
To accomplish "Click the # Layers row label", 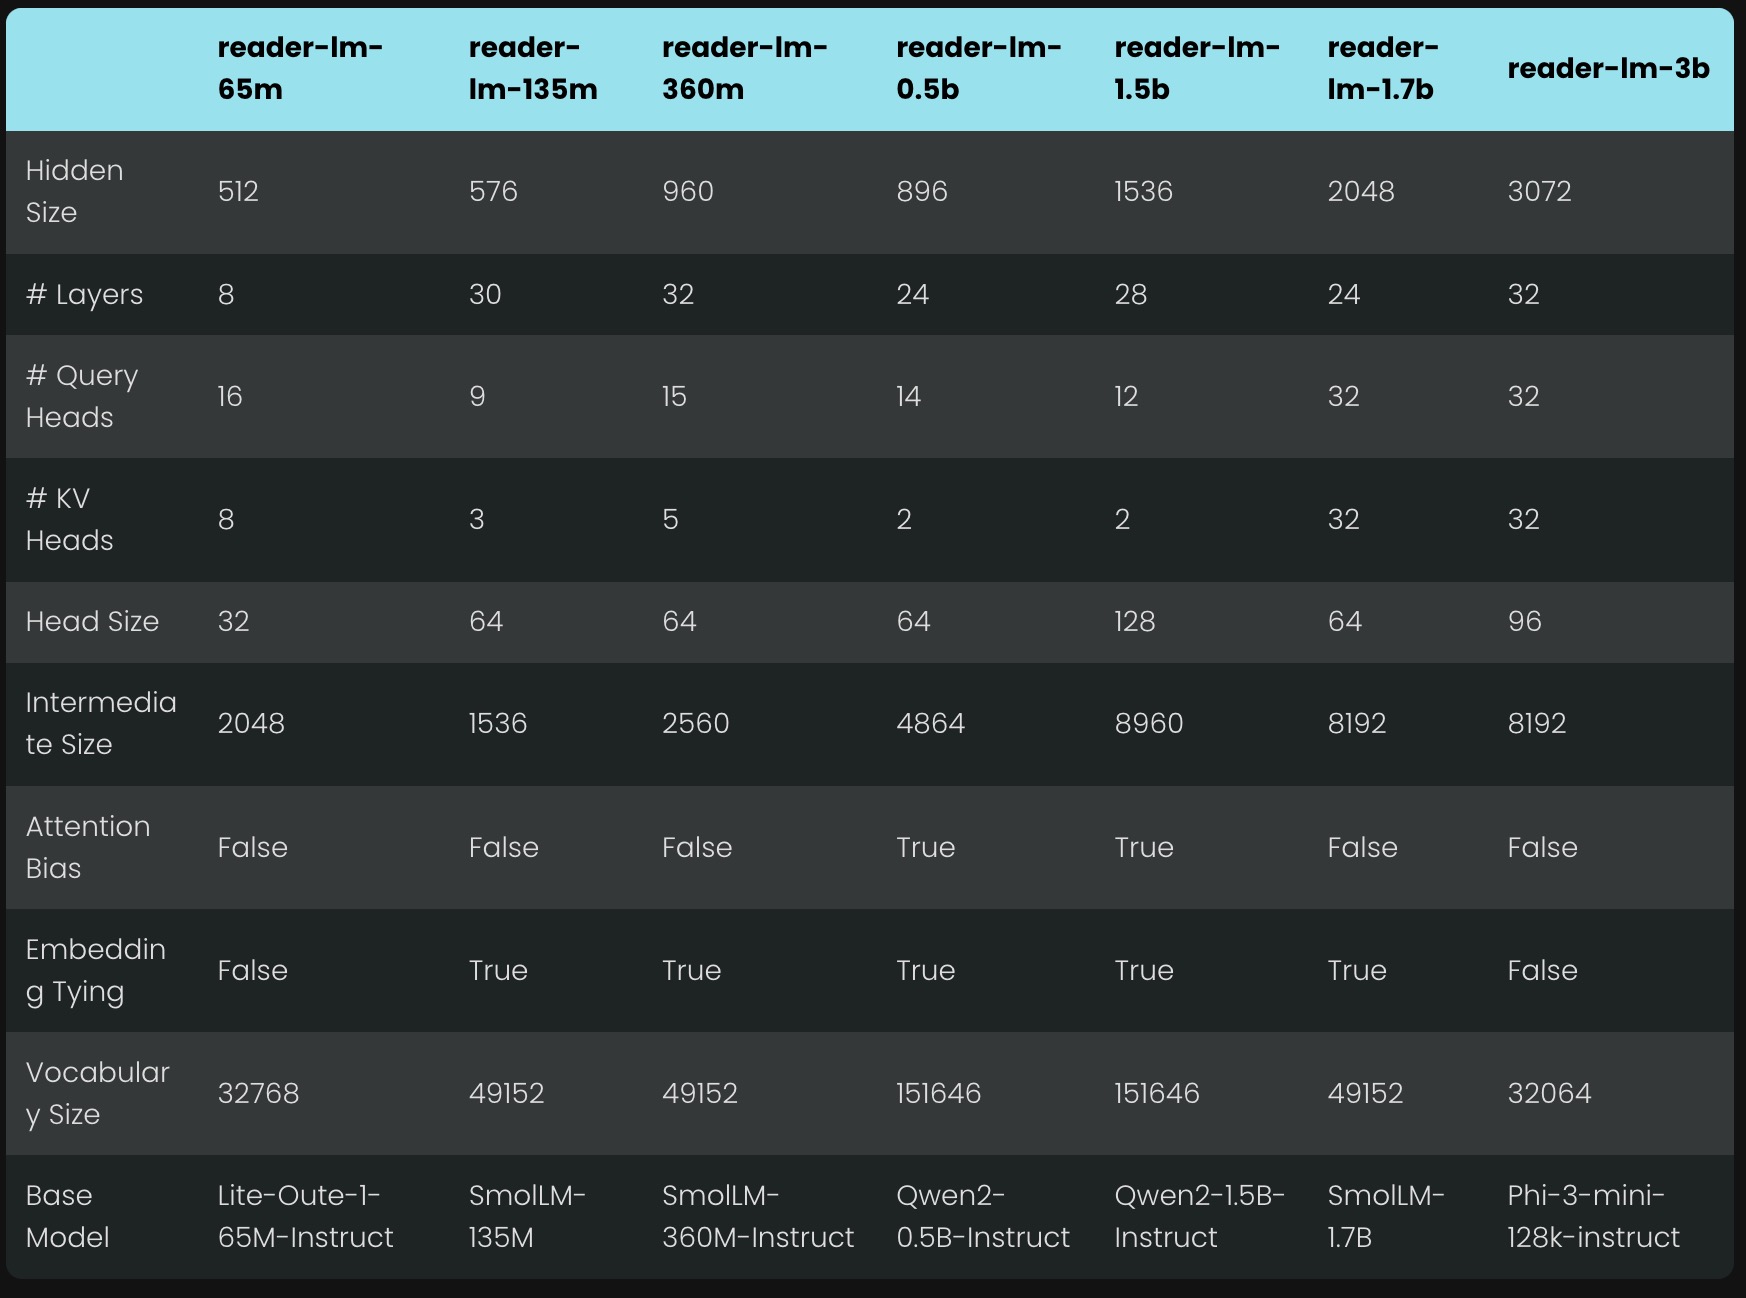I will coord(84,294).
